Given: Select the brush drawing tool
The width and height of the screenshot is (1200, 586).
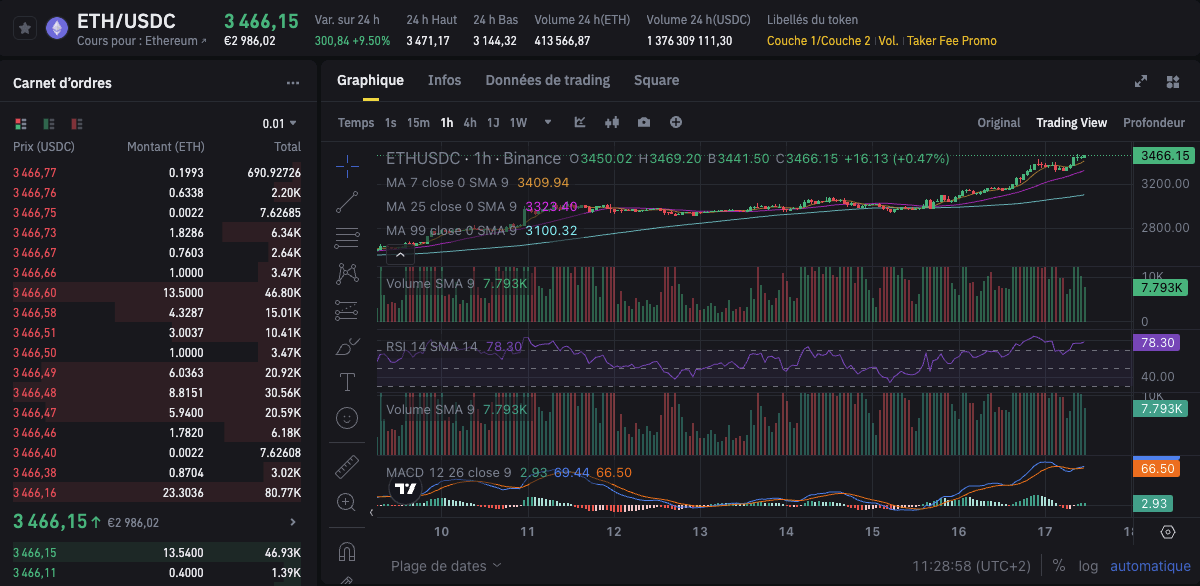Looking at the screenshot, I should click(x=347, y=346).
